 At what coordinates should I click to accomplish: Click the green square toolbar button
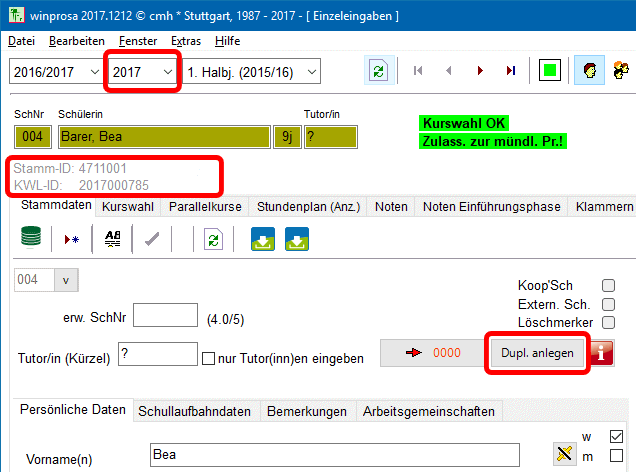[549, 71]
